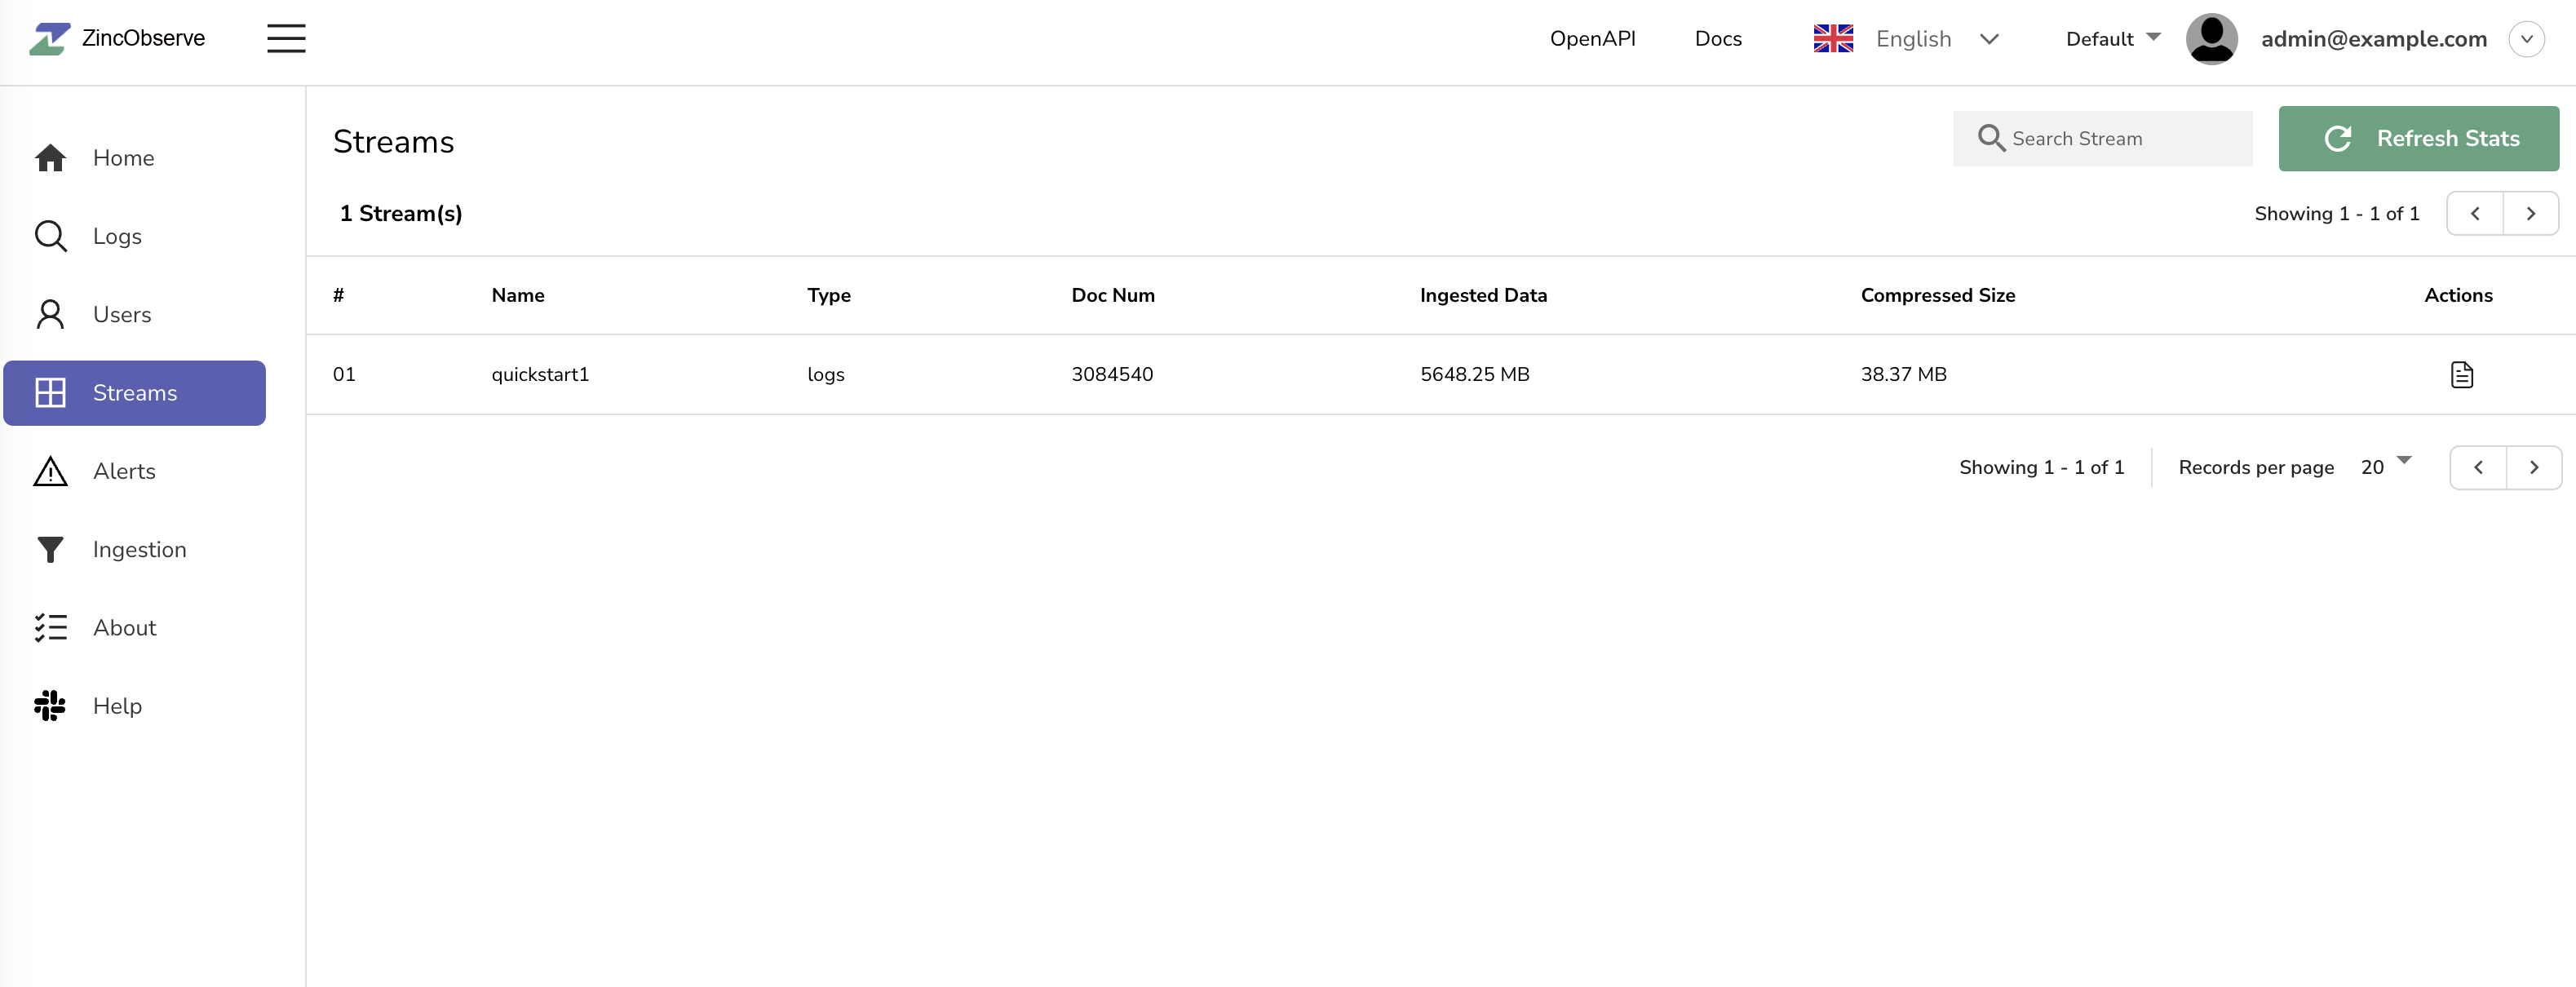
Task: Open the Ingestion page
Action: (139, 549)
